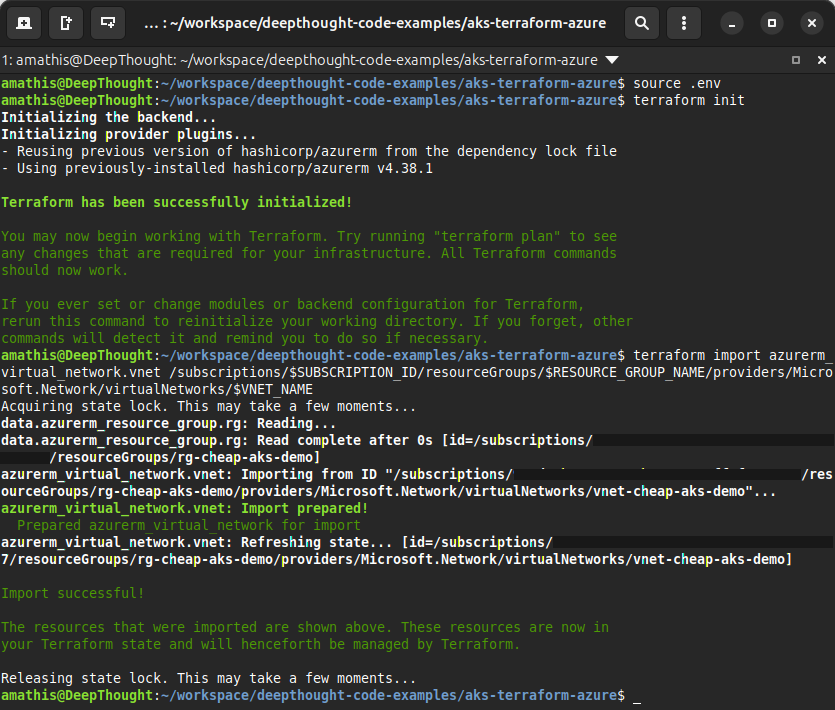The height and width of the screenshot is (710, 835).
Task: Open terminal search with the magnifier icon
Action: [x=642, y=23]
